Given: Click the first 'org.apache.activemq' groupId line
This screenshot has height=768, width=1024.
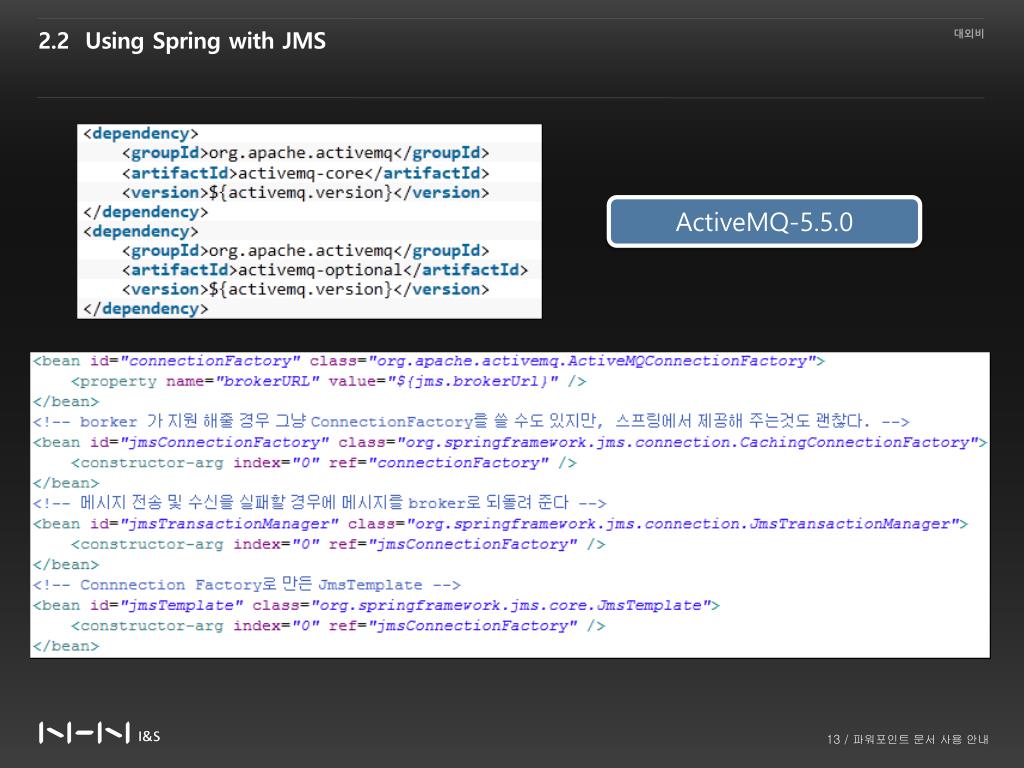Looking at the screenshot, I should tap(305, 153).
